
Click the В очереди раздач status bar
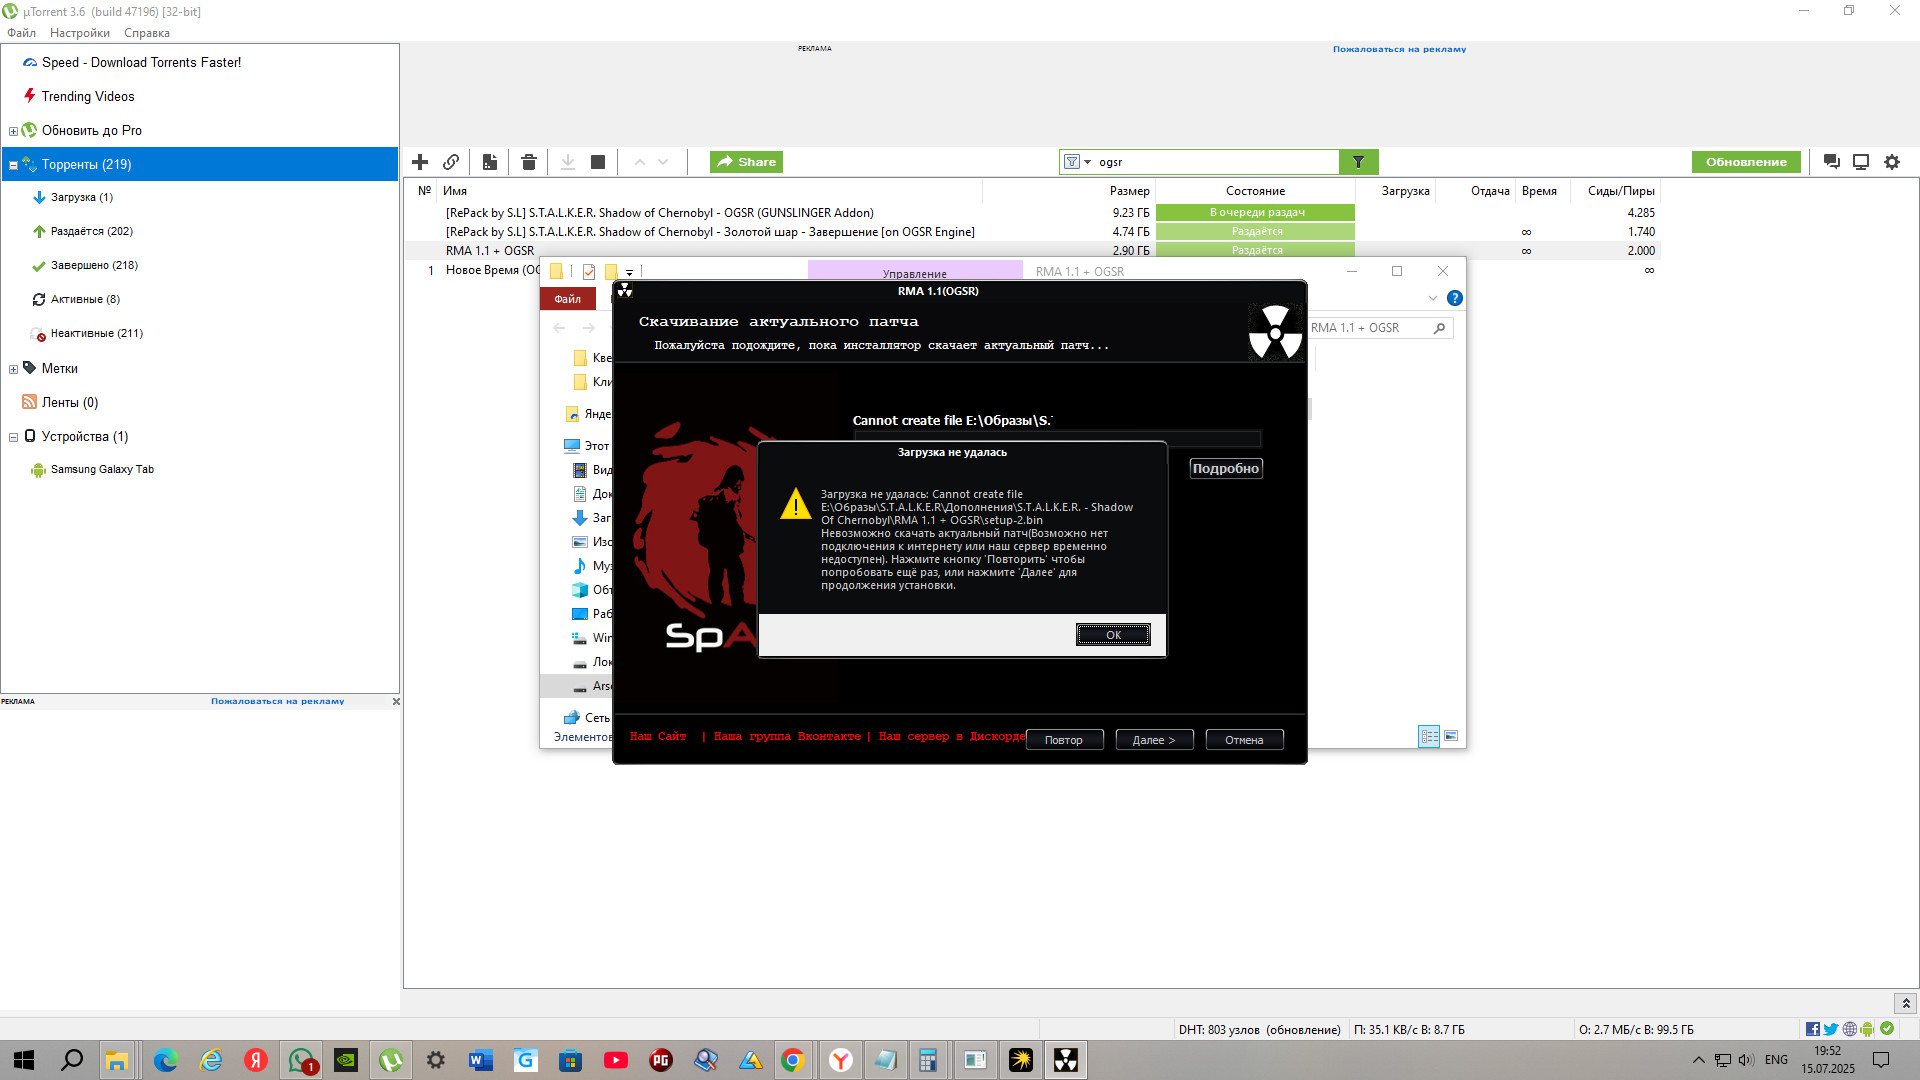click(x=1256, y=212)
